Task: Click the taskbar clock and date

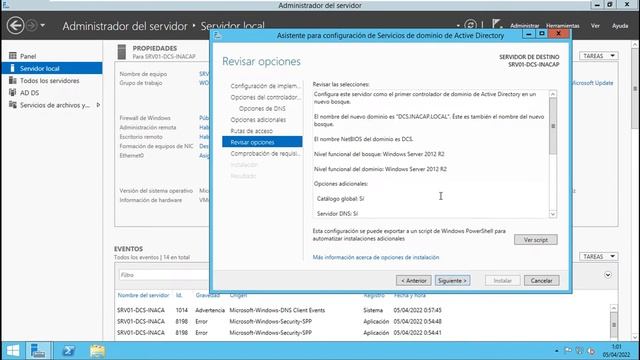Action: click(616, 351)
